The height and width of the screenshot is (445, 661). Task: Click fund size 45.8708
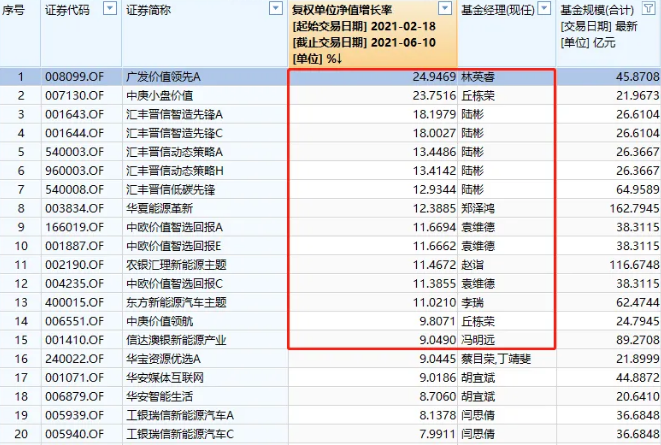click(637, 77)
